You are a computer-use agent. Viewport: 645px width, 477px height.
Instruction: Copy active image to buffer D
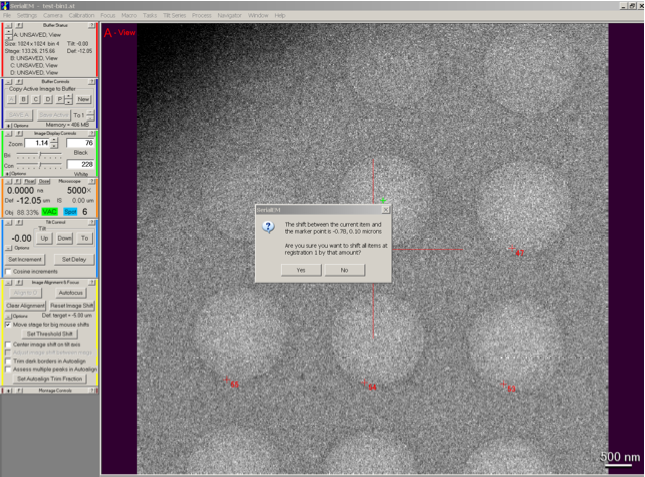(47, 99)
